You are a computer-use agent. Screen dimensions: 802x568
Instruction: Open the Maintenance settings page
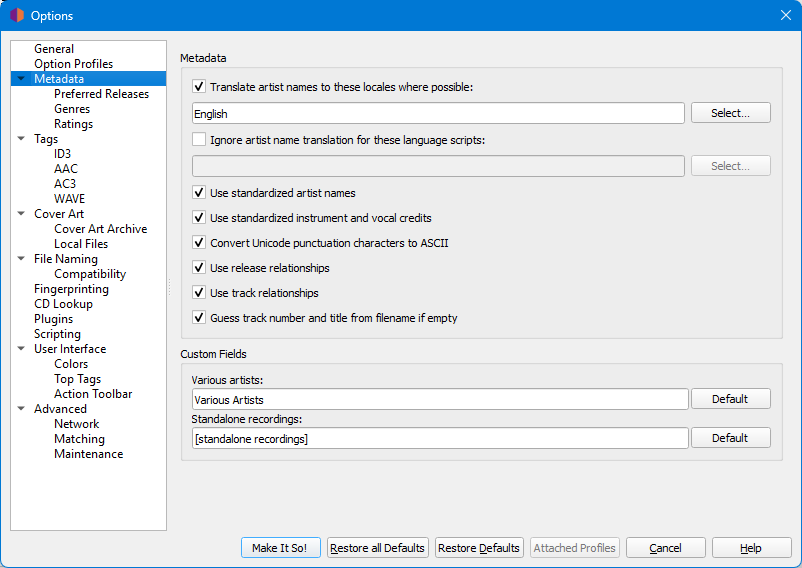[x=88, y=453]
